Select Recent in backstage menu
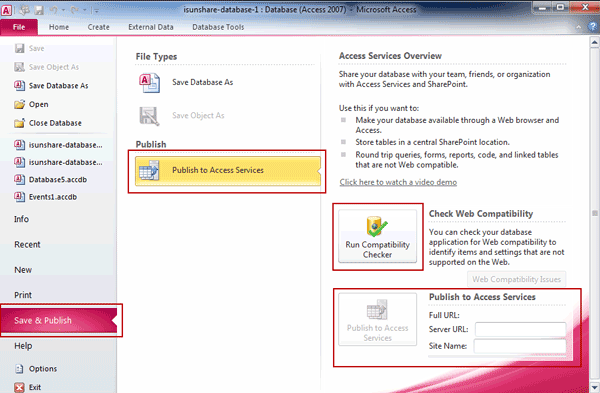This screenshot has height=393, width=600. point(27,244)
